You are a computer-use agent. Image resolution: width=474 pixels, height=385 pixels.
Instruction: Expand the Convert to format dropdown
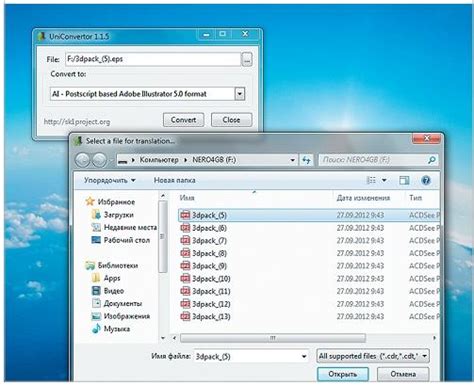(x=239, y=94)
